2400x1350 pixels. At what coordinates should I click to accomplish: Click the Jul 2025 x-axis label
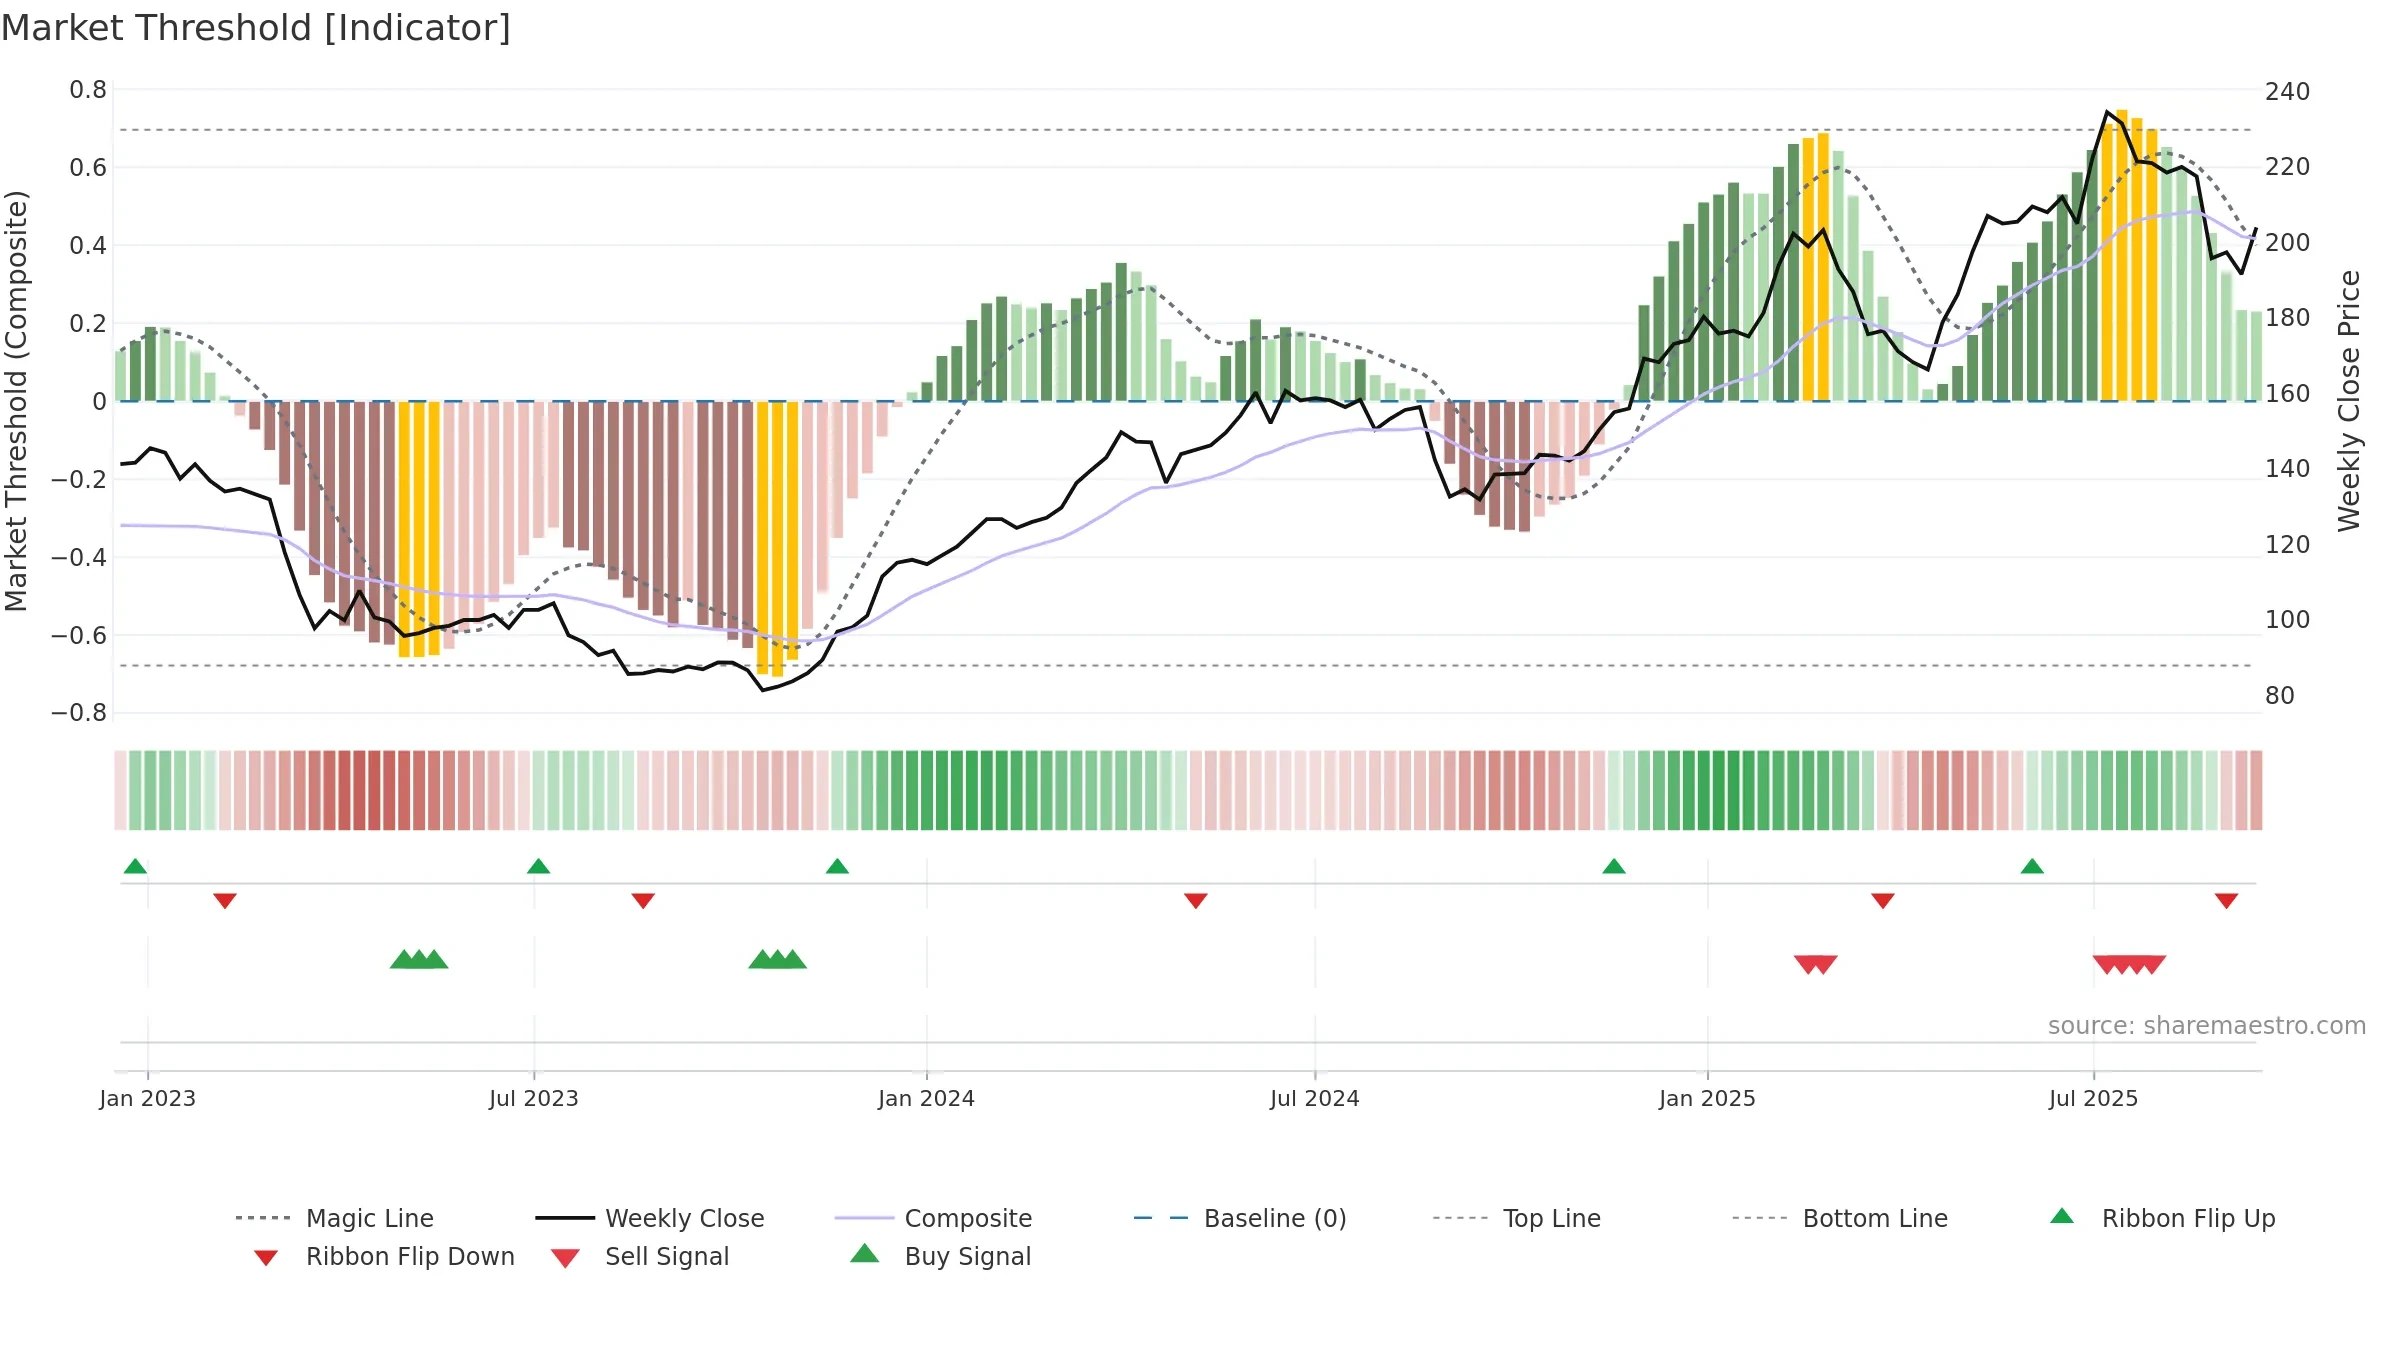(x=2094, y=1098)
